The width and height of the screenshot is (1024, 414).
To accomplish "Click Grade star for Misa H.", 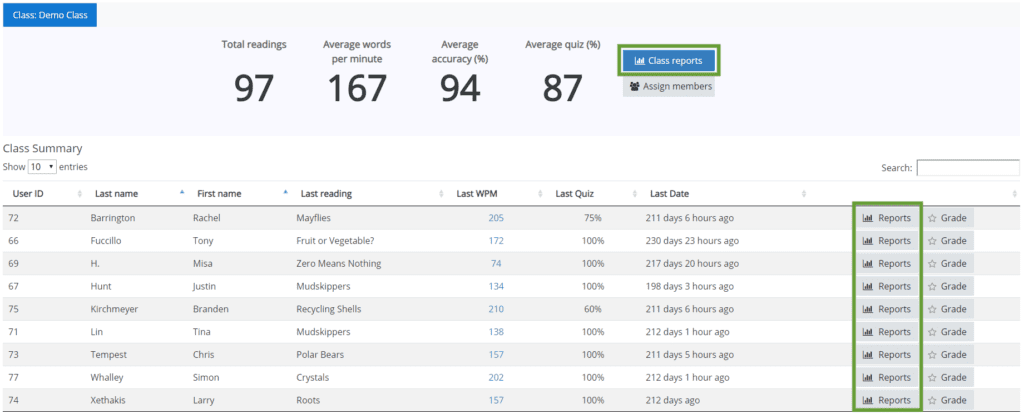I will [x=947, y=264].
